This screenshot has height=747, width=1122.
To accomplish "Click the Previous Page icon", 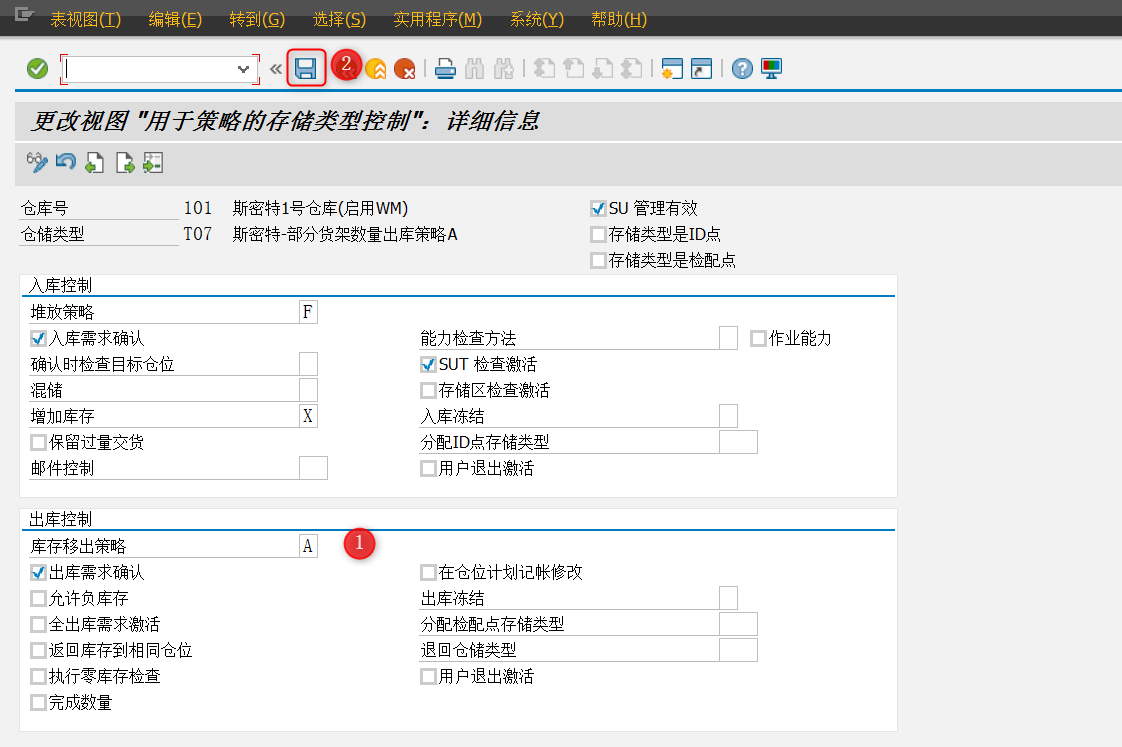I will pyautogui.click(x=573, y=69).
